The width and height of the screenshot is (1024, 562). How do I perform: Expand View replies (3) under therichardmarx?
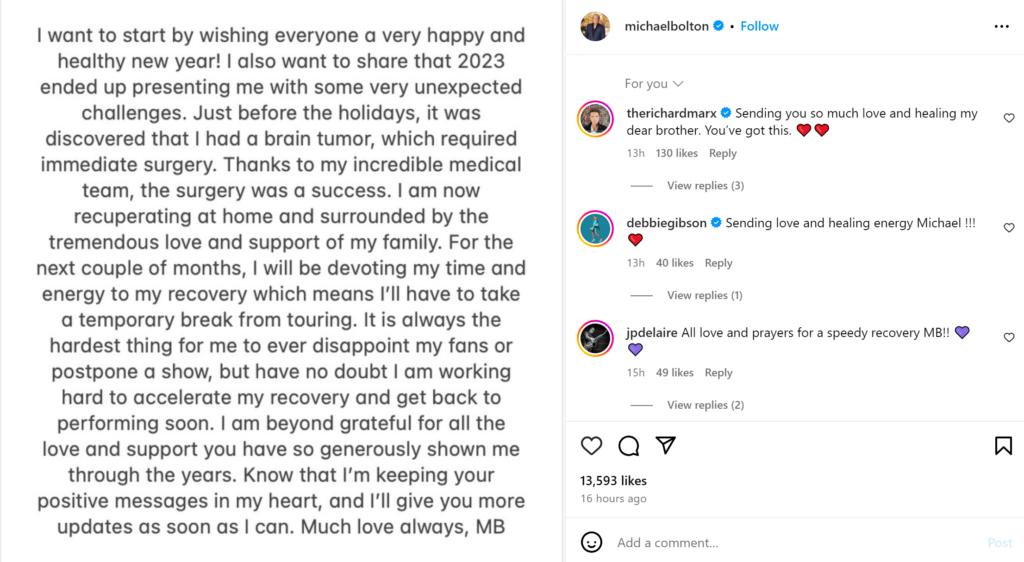(x=705, y=186)
